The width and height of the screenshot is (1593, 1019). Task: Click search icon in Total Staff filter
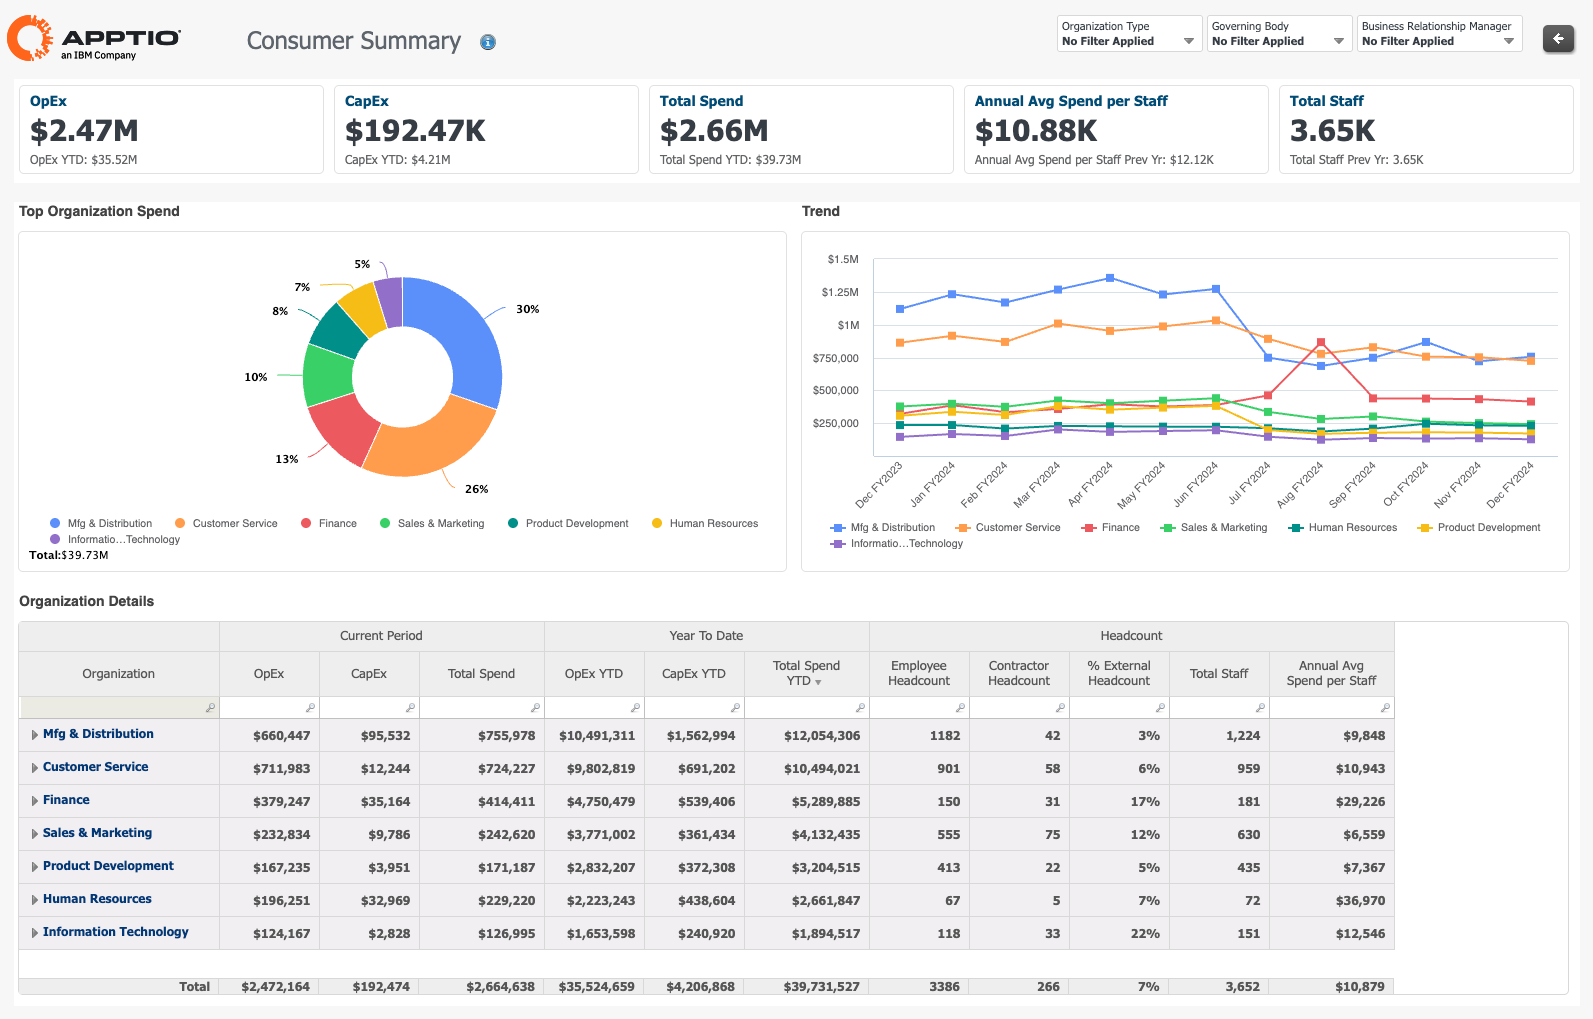1260,708
